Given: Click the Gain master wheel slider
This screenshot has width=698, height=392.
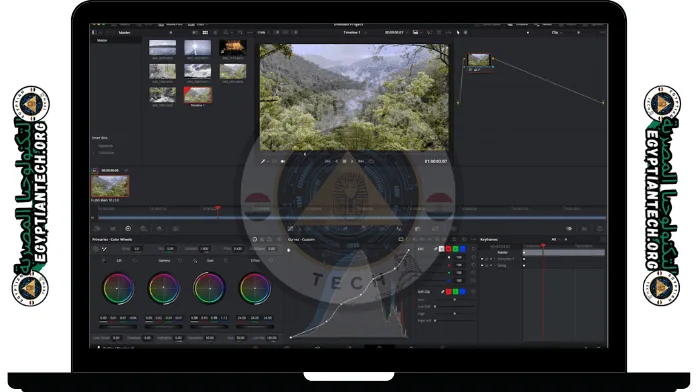Looking at the screenshot, I should [x=209, y=327].
